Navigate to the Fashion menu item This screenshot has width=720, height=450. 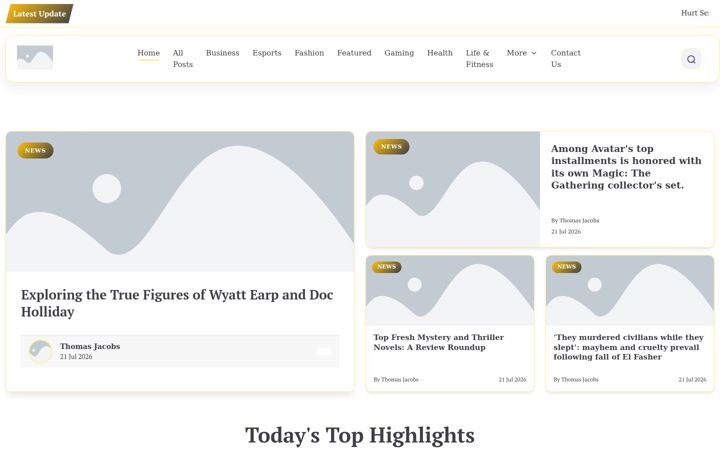pos(309,53)
